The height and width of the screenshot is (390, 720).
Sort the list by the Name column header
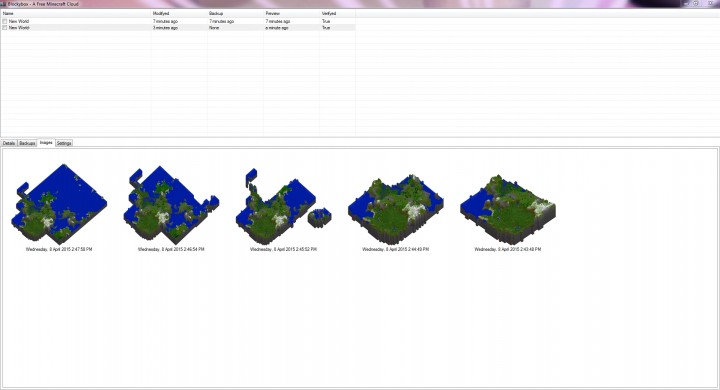click(75, 13)
